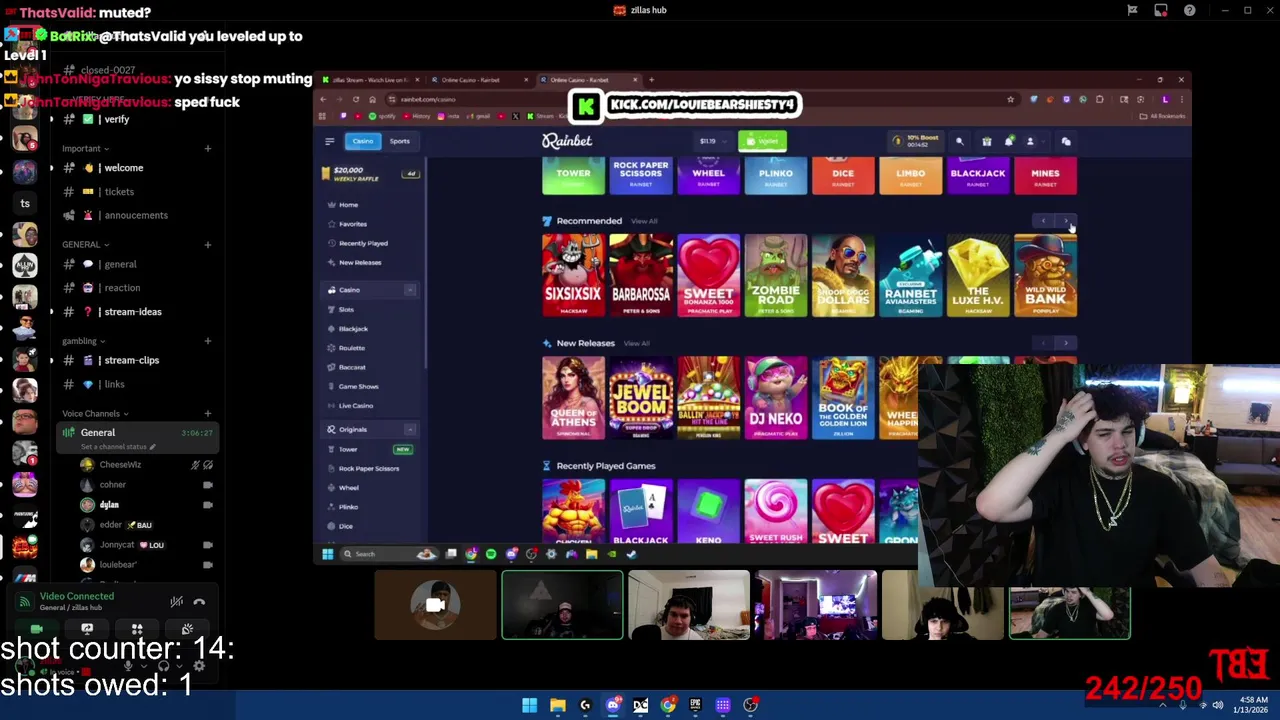
Task: Click the Rainbet search magnifier icon
Action: click(960, 141)
